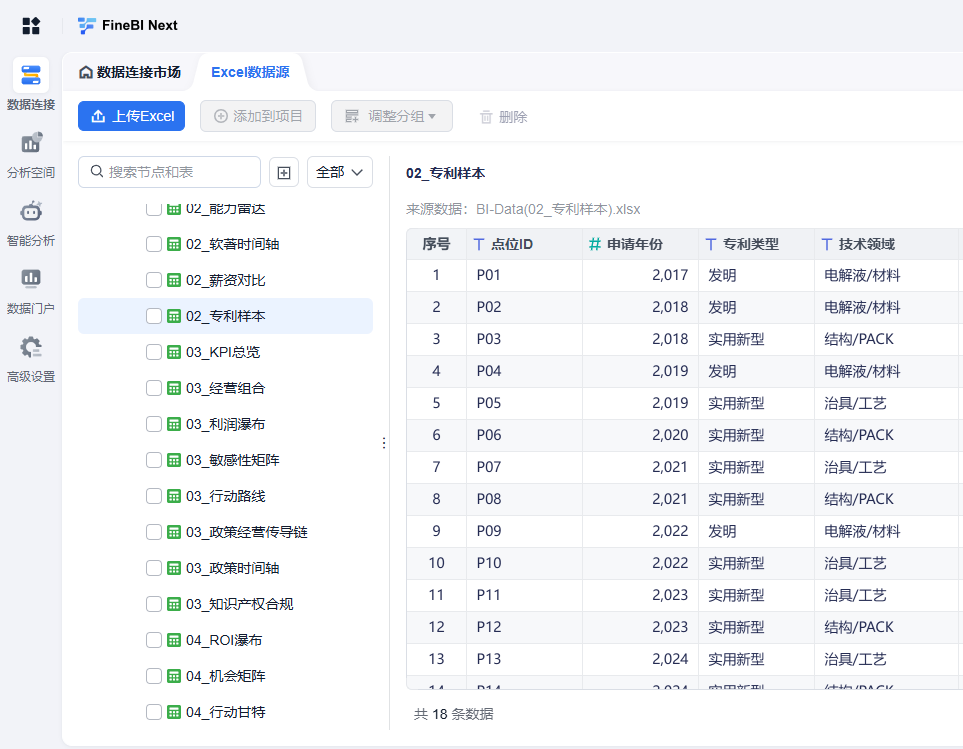Click table icon of 02_软著时间轴
963x749 pixels.
click(x=174, y=244)
